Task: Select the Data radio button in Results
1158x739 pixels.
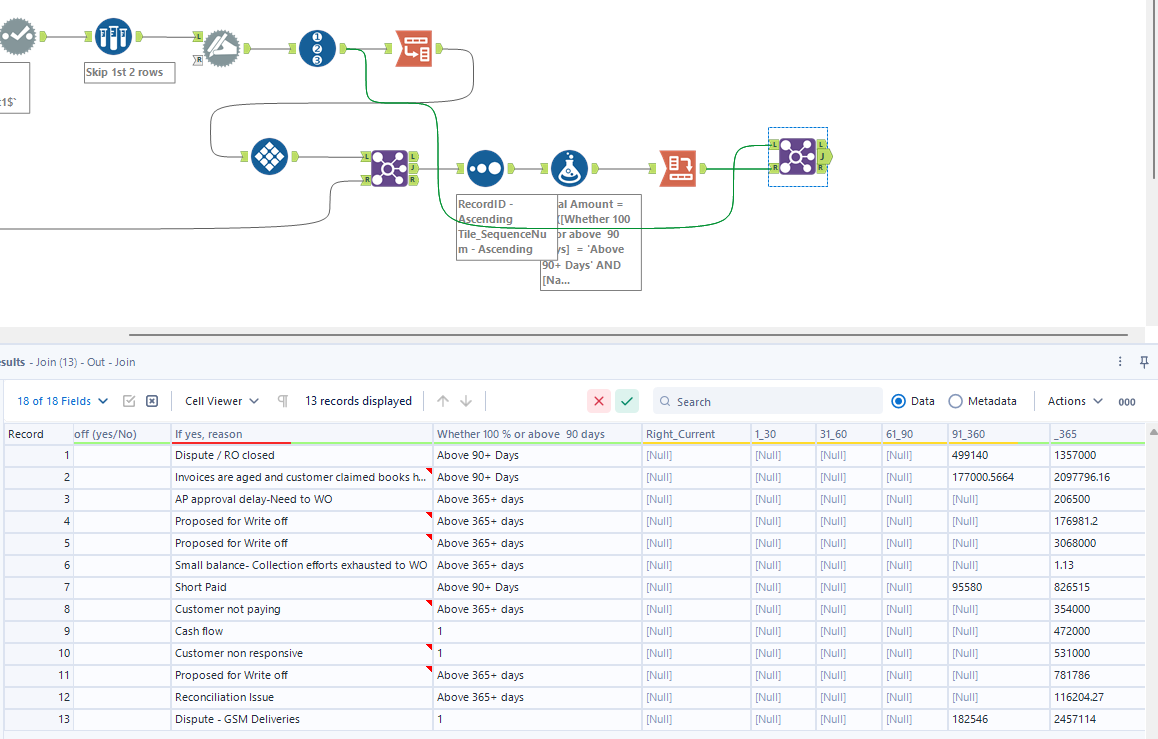Action: point(901,400)
